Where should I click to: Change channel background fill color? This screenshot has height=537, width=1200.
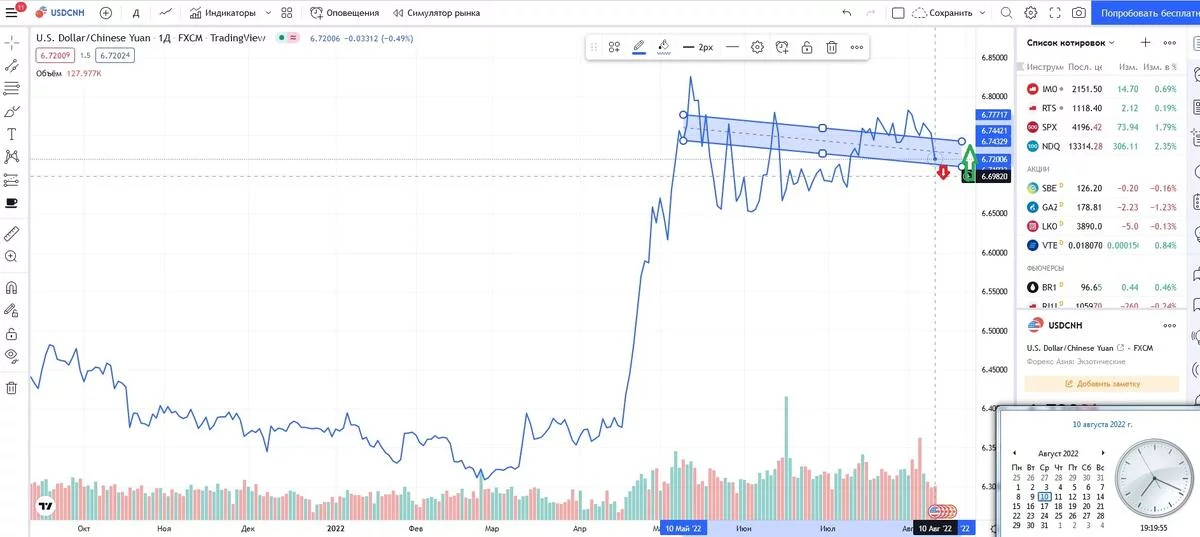point(664,47)
